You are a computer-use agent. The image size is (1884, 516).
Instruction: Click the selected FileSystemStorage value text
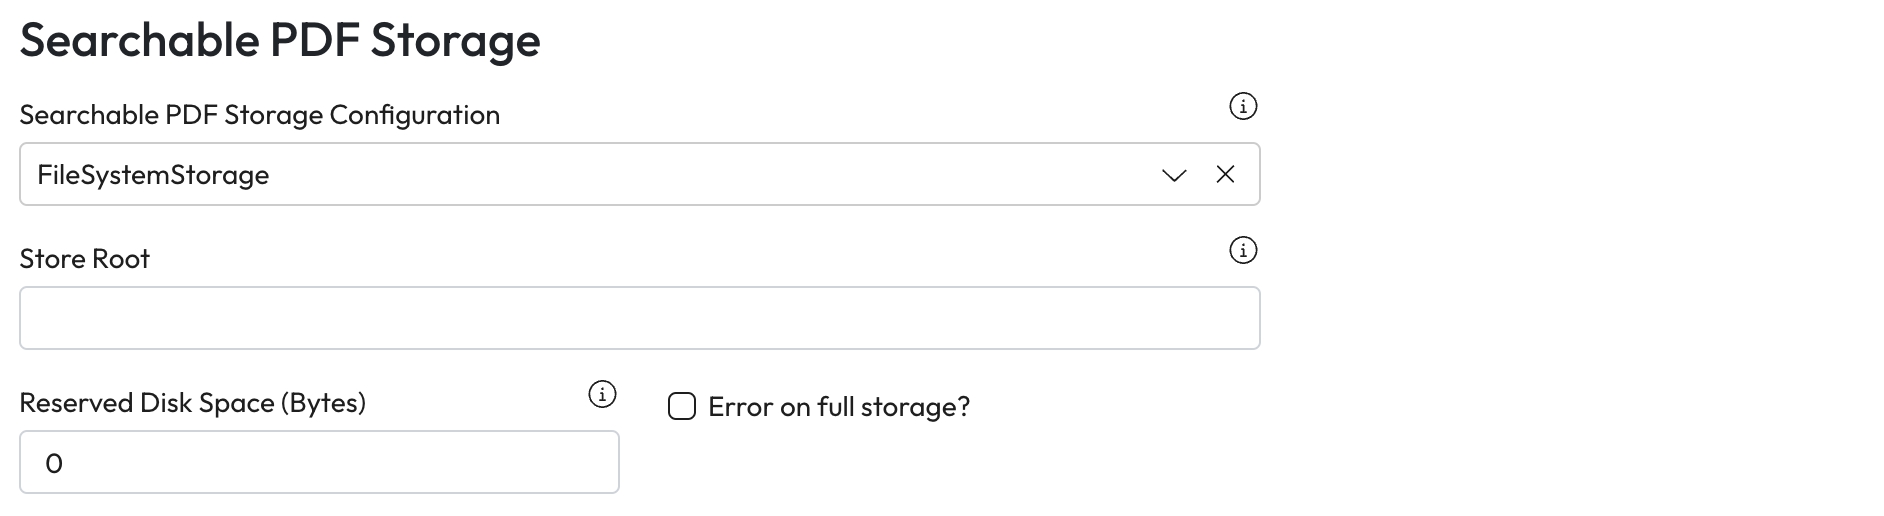(x=153, y=175)
